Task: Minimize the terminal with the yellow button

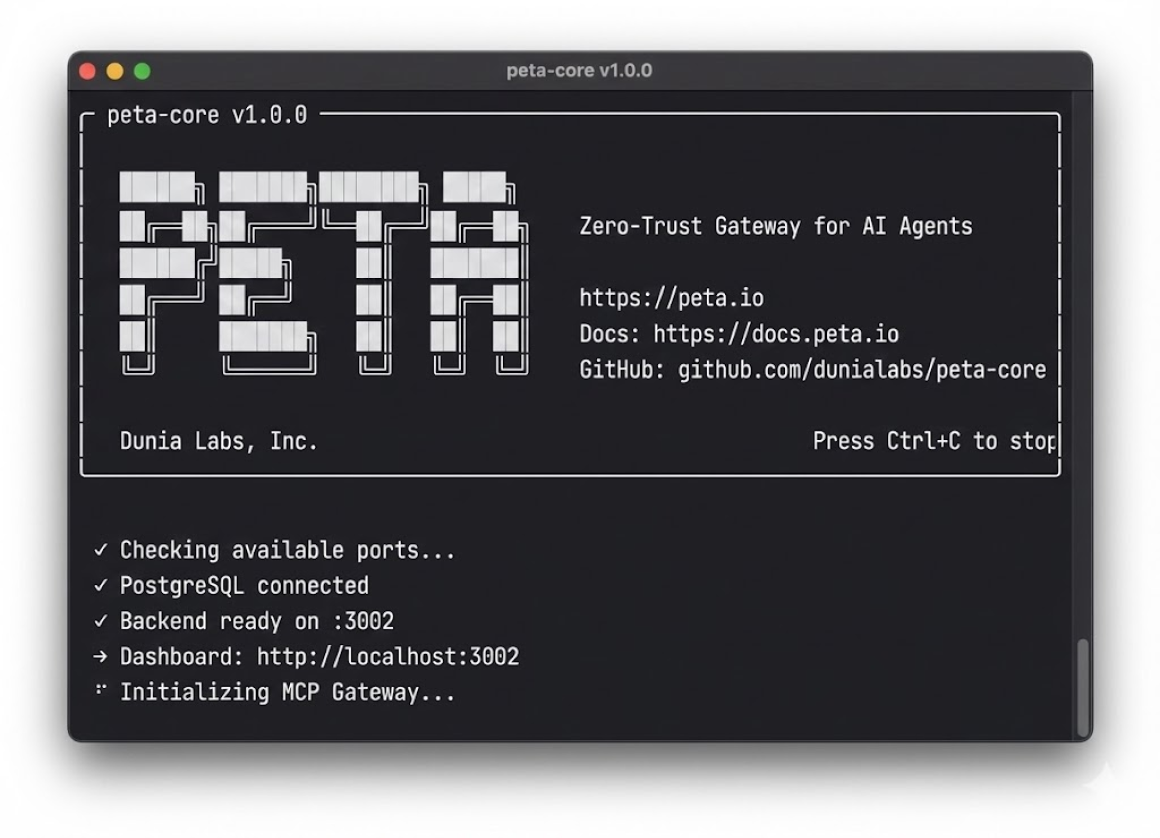Action: (x=114, y=71)
